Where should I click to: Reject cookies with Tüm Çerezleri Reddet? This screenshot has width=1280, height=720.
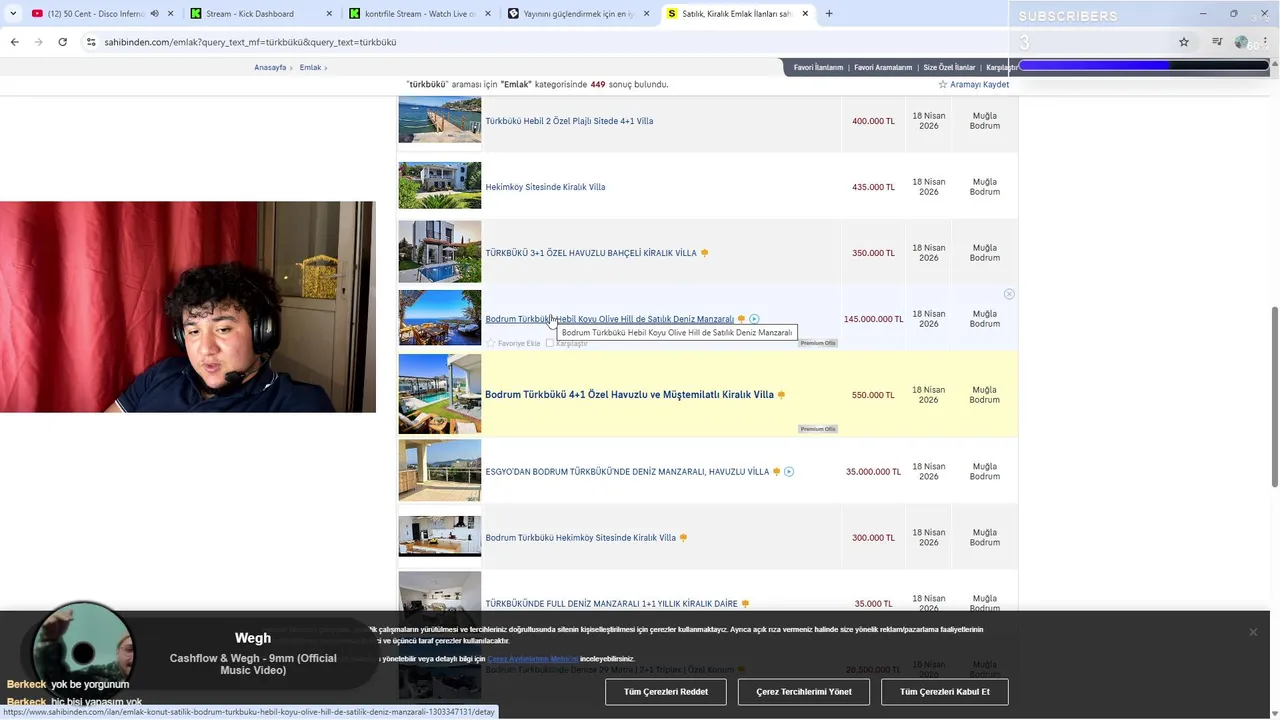(666, 692)
